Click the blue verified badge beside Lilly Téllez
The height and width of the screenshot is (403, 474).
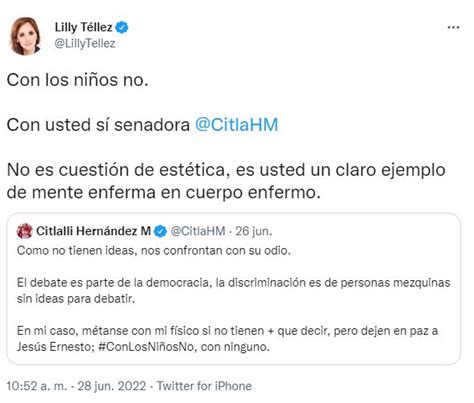pyautogui.click(x=122, y=27)
